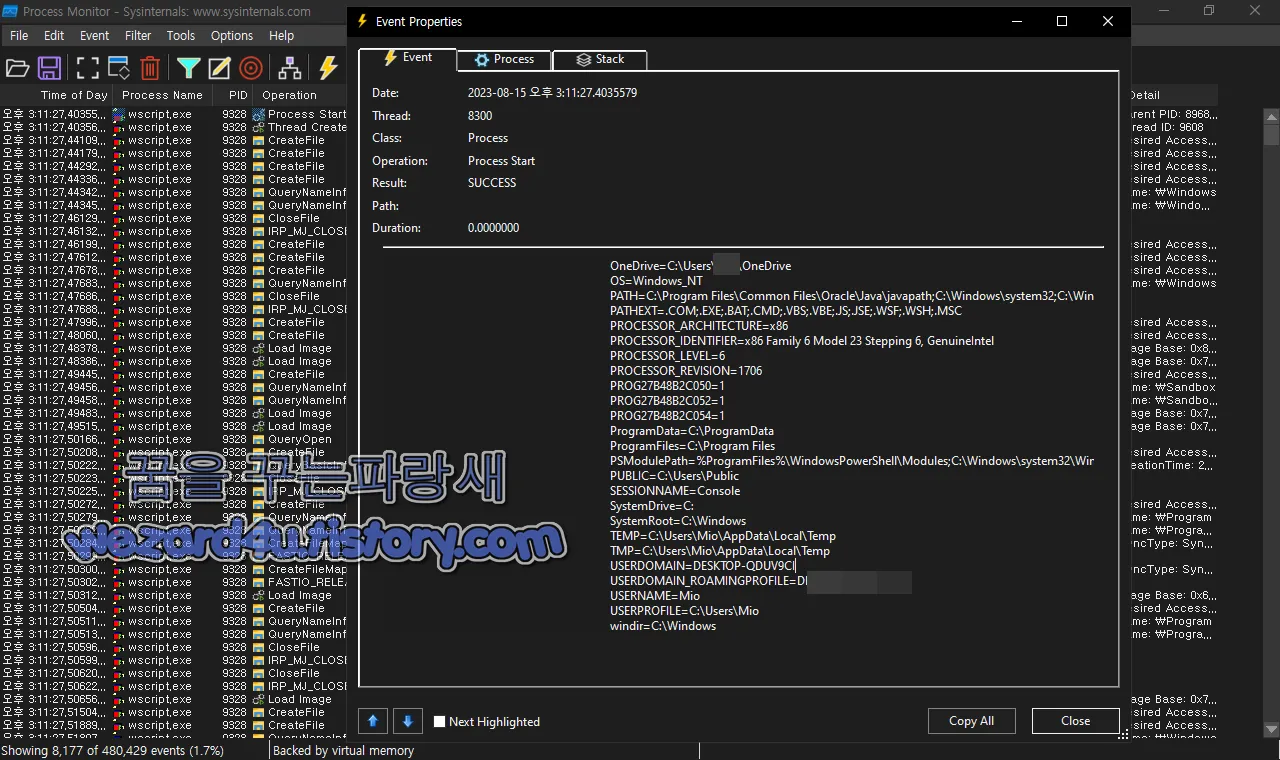This screenshot has width=1280, height=760.
Task: Click the red Clear trash icon
Action: click(x=150, y=68)
